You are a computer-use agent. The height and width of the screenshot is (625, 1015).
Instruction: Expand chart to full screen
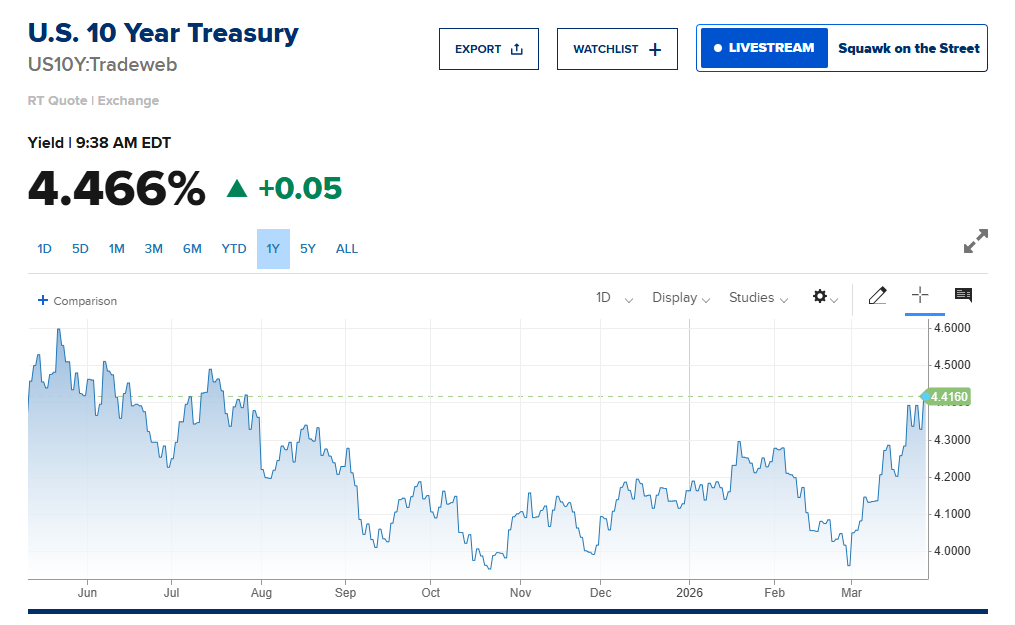(975, 241)
